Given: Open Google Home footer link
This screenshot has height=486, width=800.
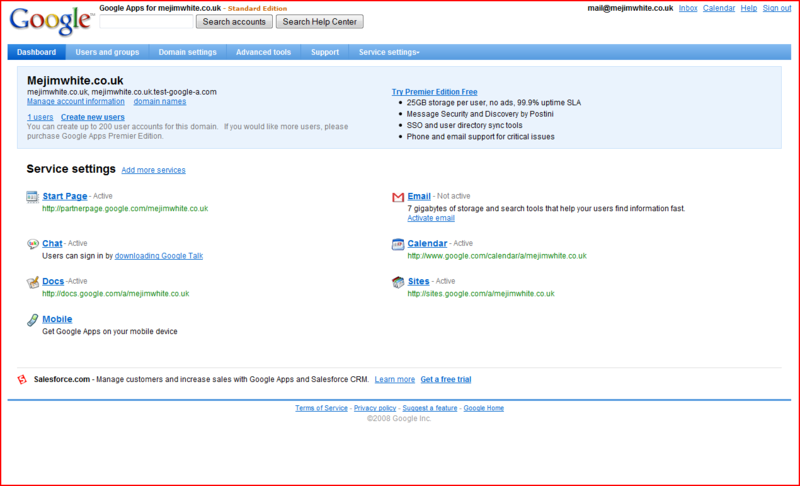Looking at the screenshot, I should point(483,408).
